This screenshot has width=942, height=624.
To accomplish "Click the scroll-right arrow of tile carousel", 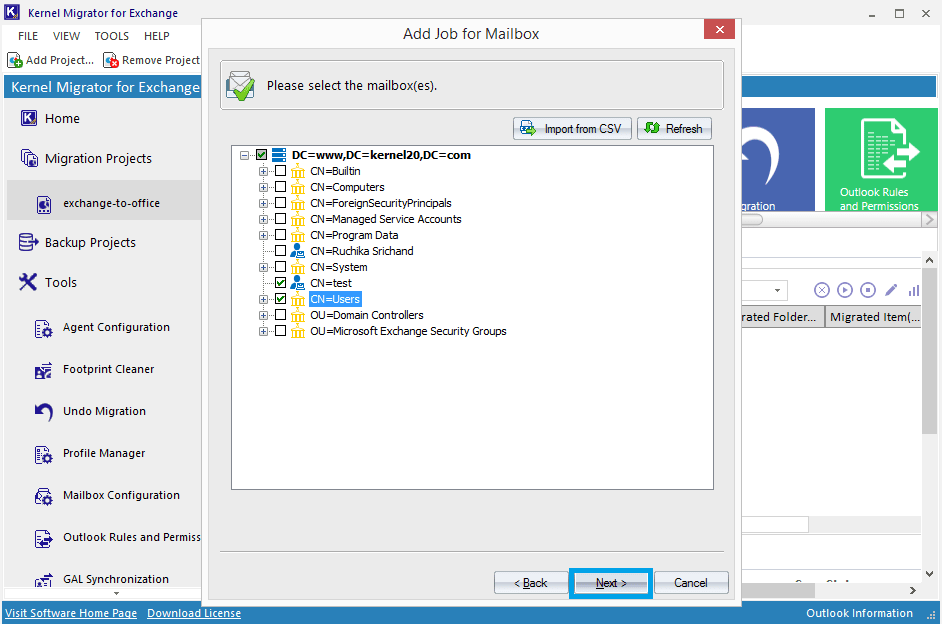I will 929,219.
